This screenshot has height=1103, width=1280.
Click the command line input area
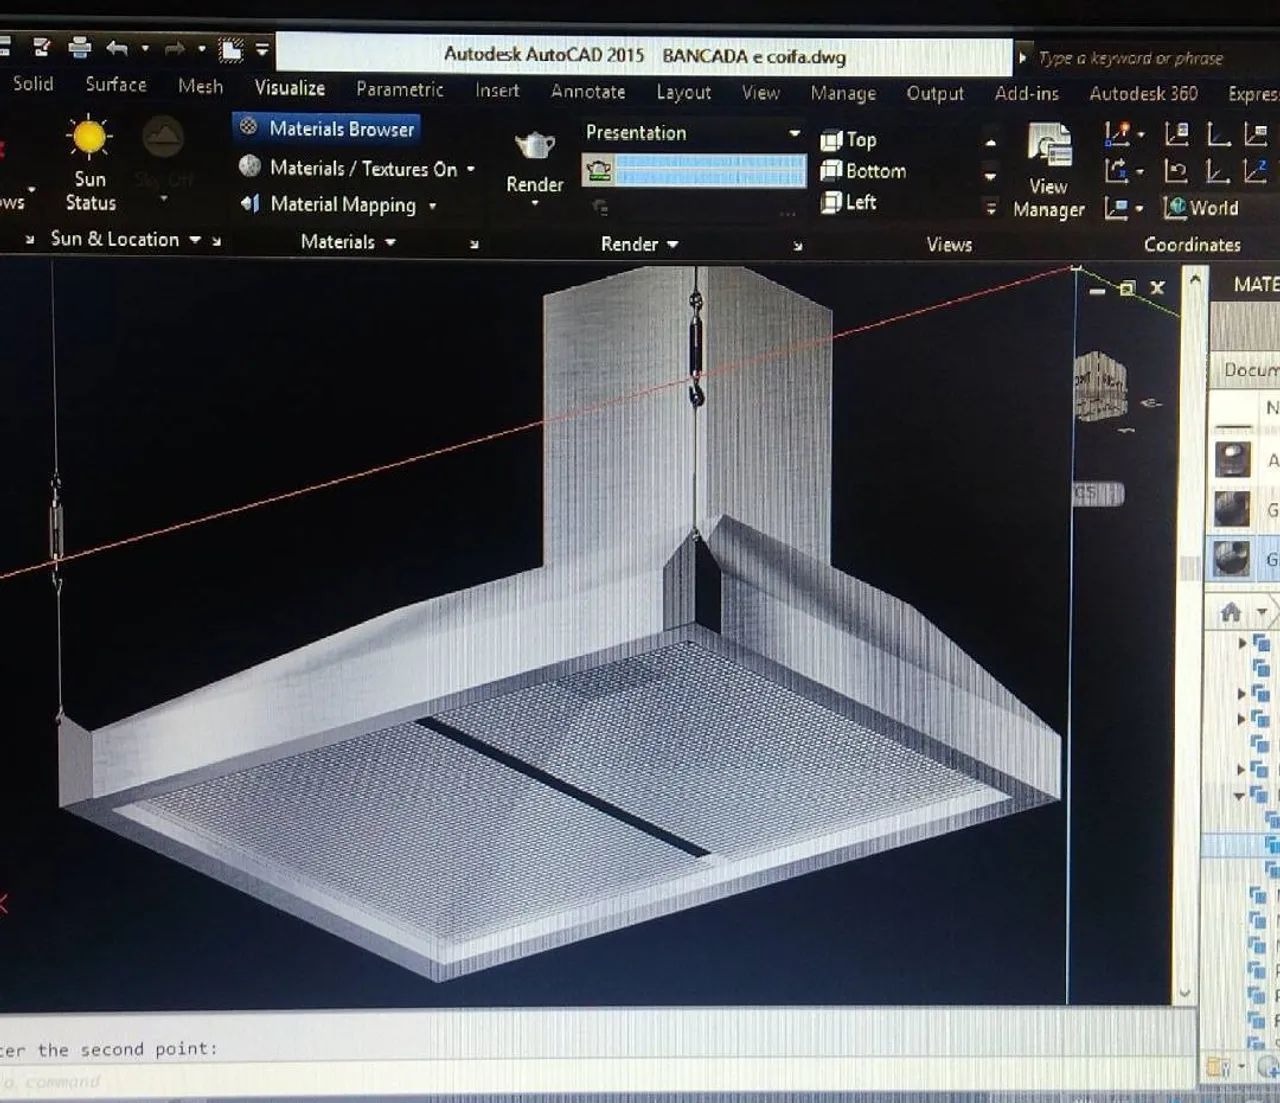point(598,1081)
